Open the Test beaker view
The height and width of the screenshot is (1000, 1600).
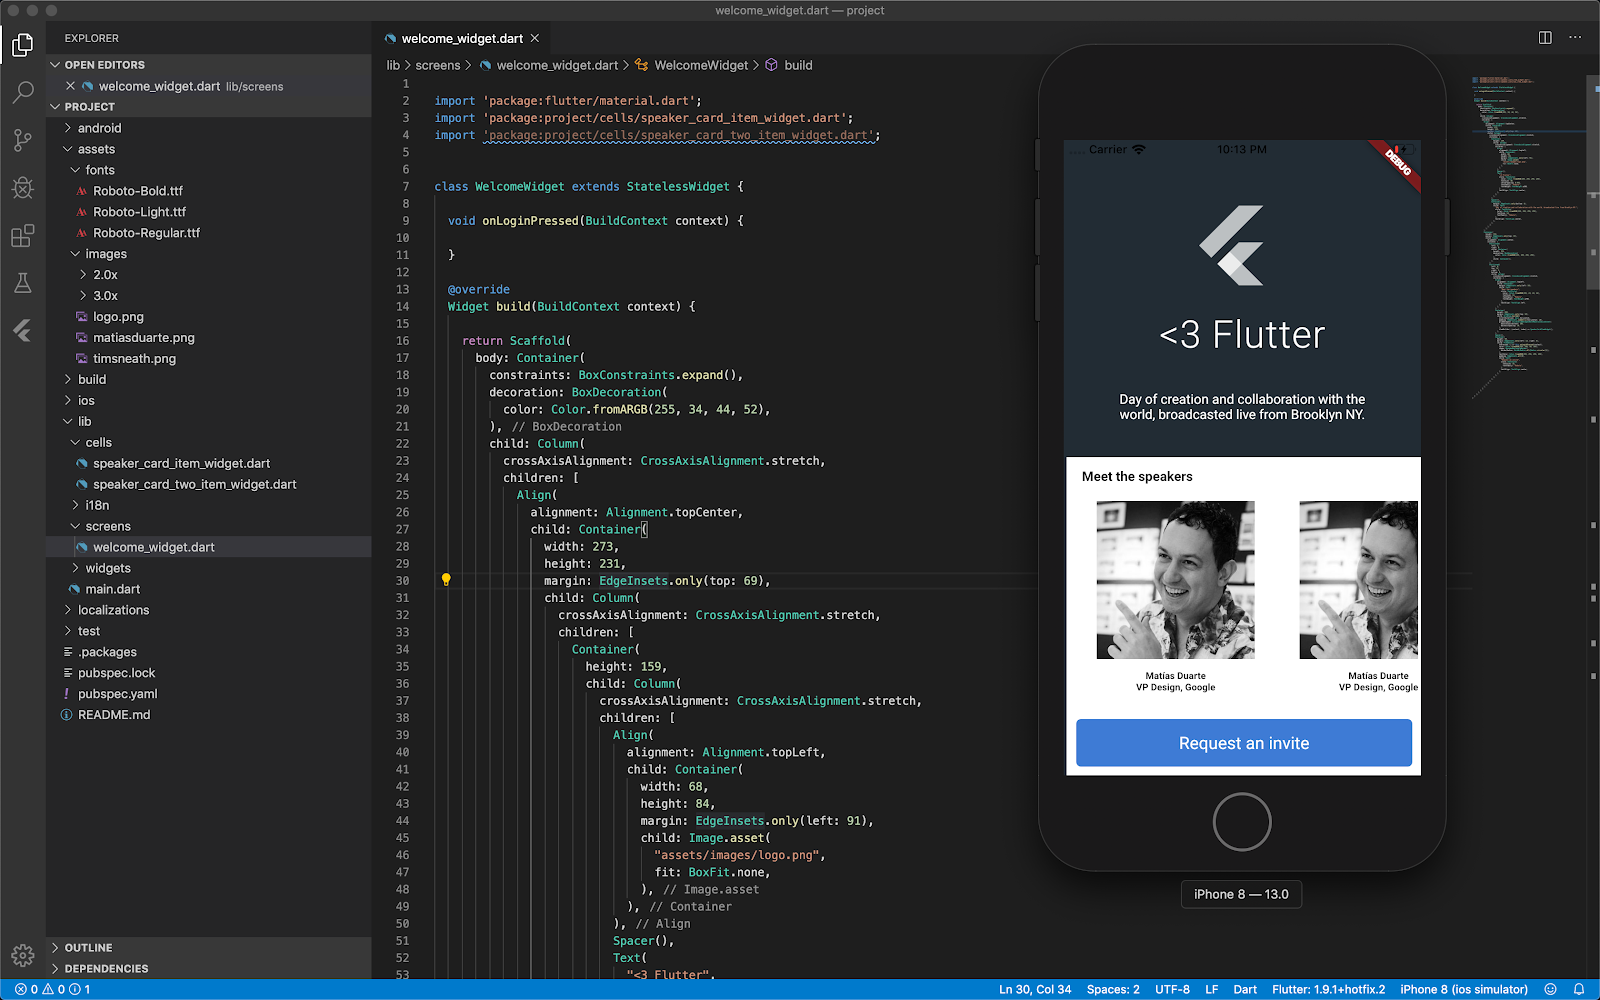coord(22,283)
